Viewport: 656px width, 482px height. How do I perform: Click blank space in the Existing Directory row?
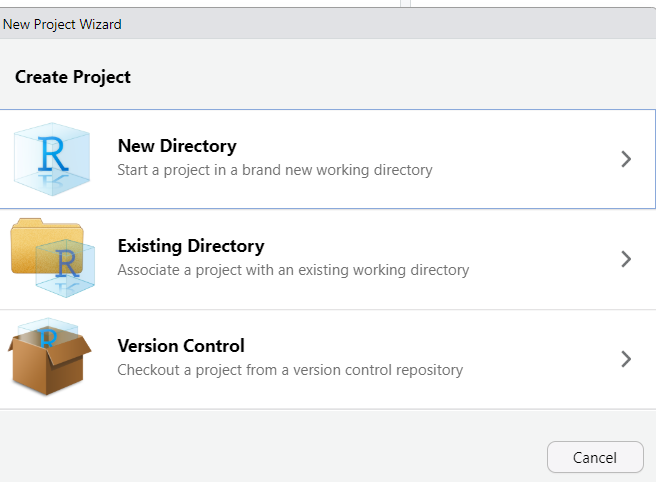[x=540, y=259]
